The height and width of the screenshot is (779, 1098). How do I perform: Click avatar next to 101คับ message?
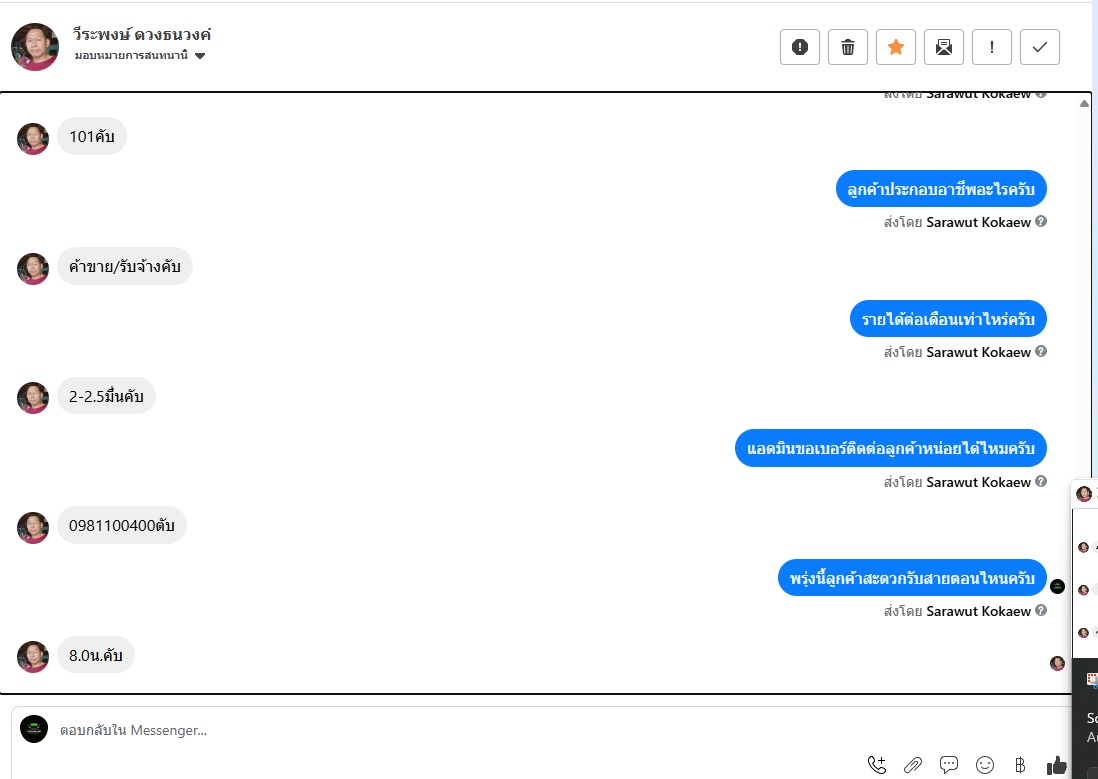click(33, 139)
